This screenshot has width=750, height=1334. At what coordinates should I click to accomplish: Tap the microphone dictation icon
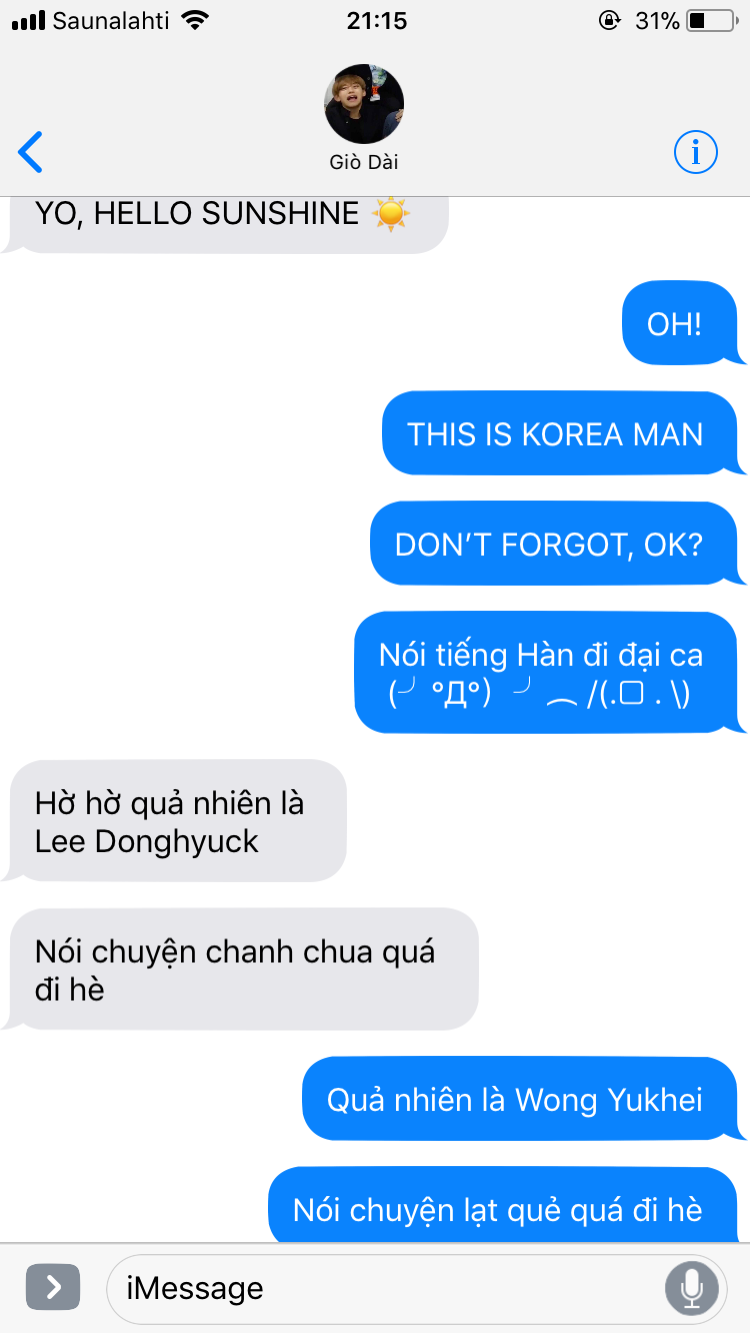click(691, 1288)
